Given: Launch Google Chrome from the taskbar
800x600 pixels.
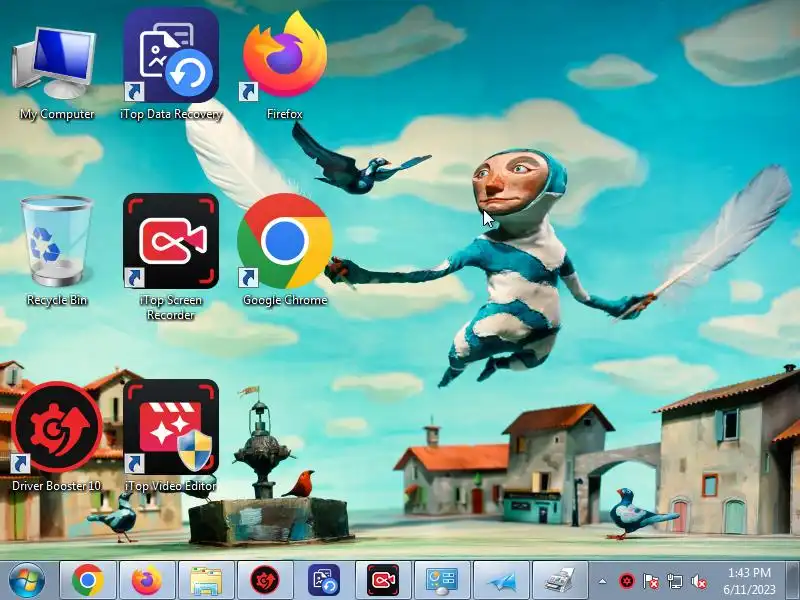Looking at the screenshot, I should coord(88,580).
